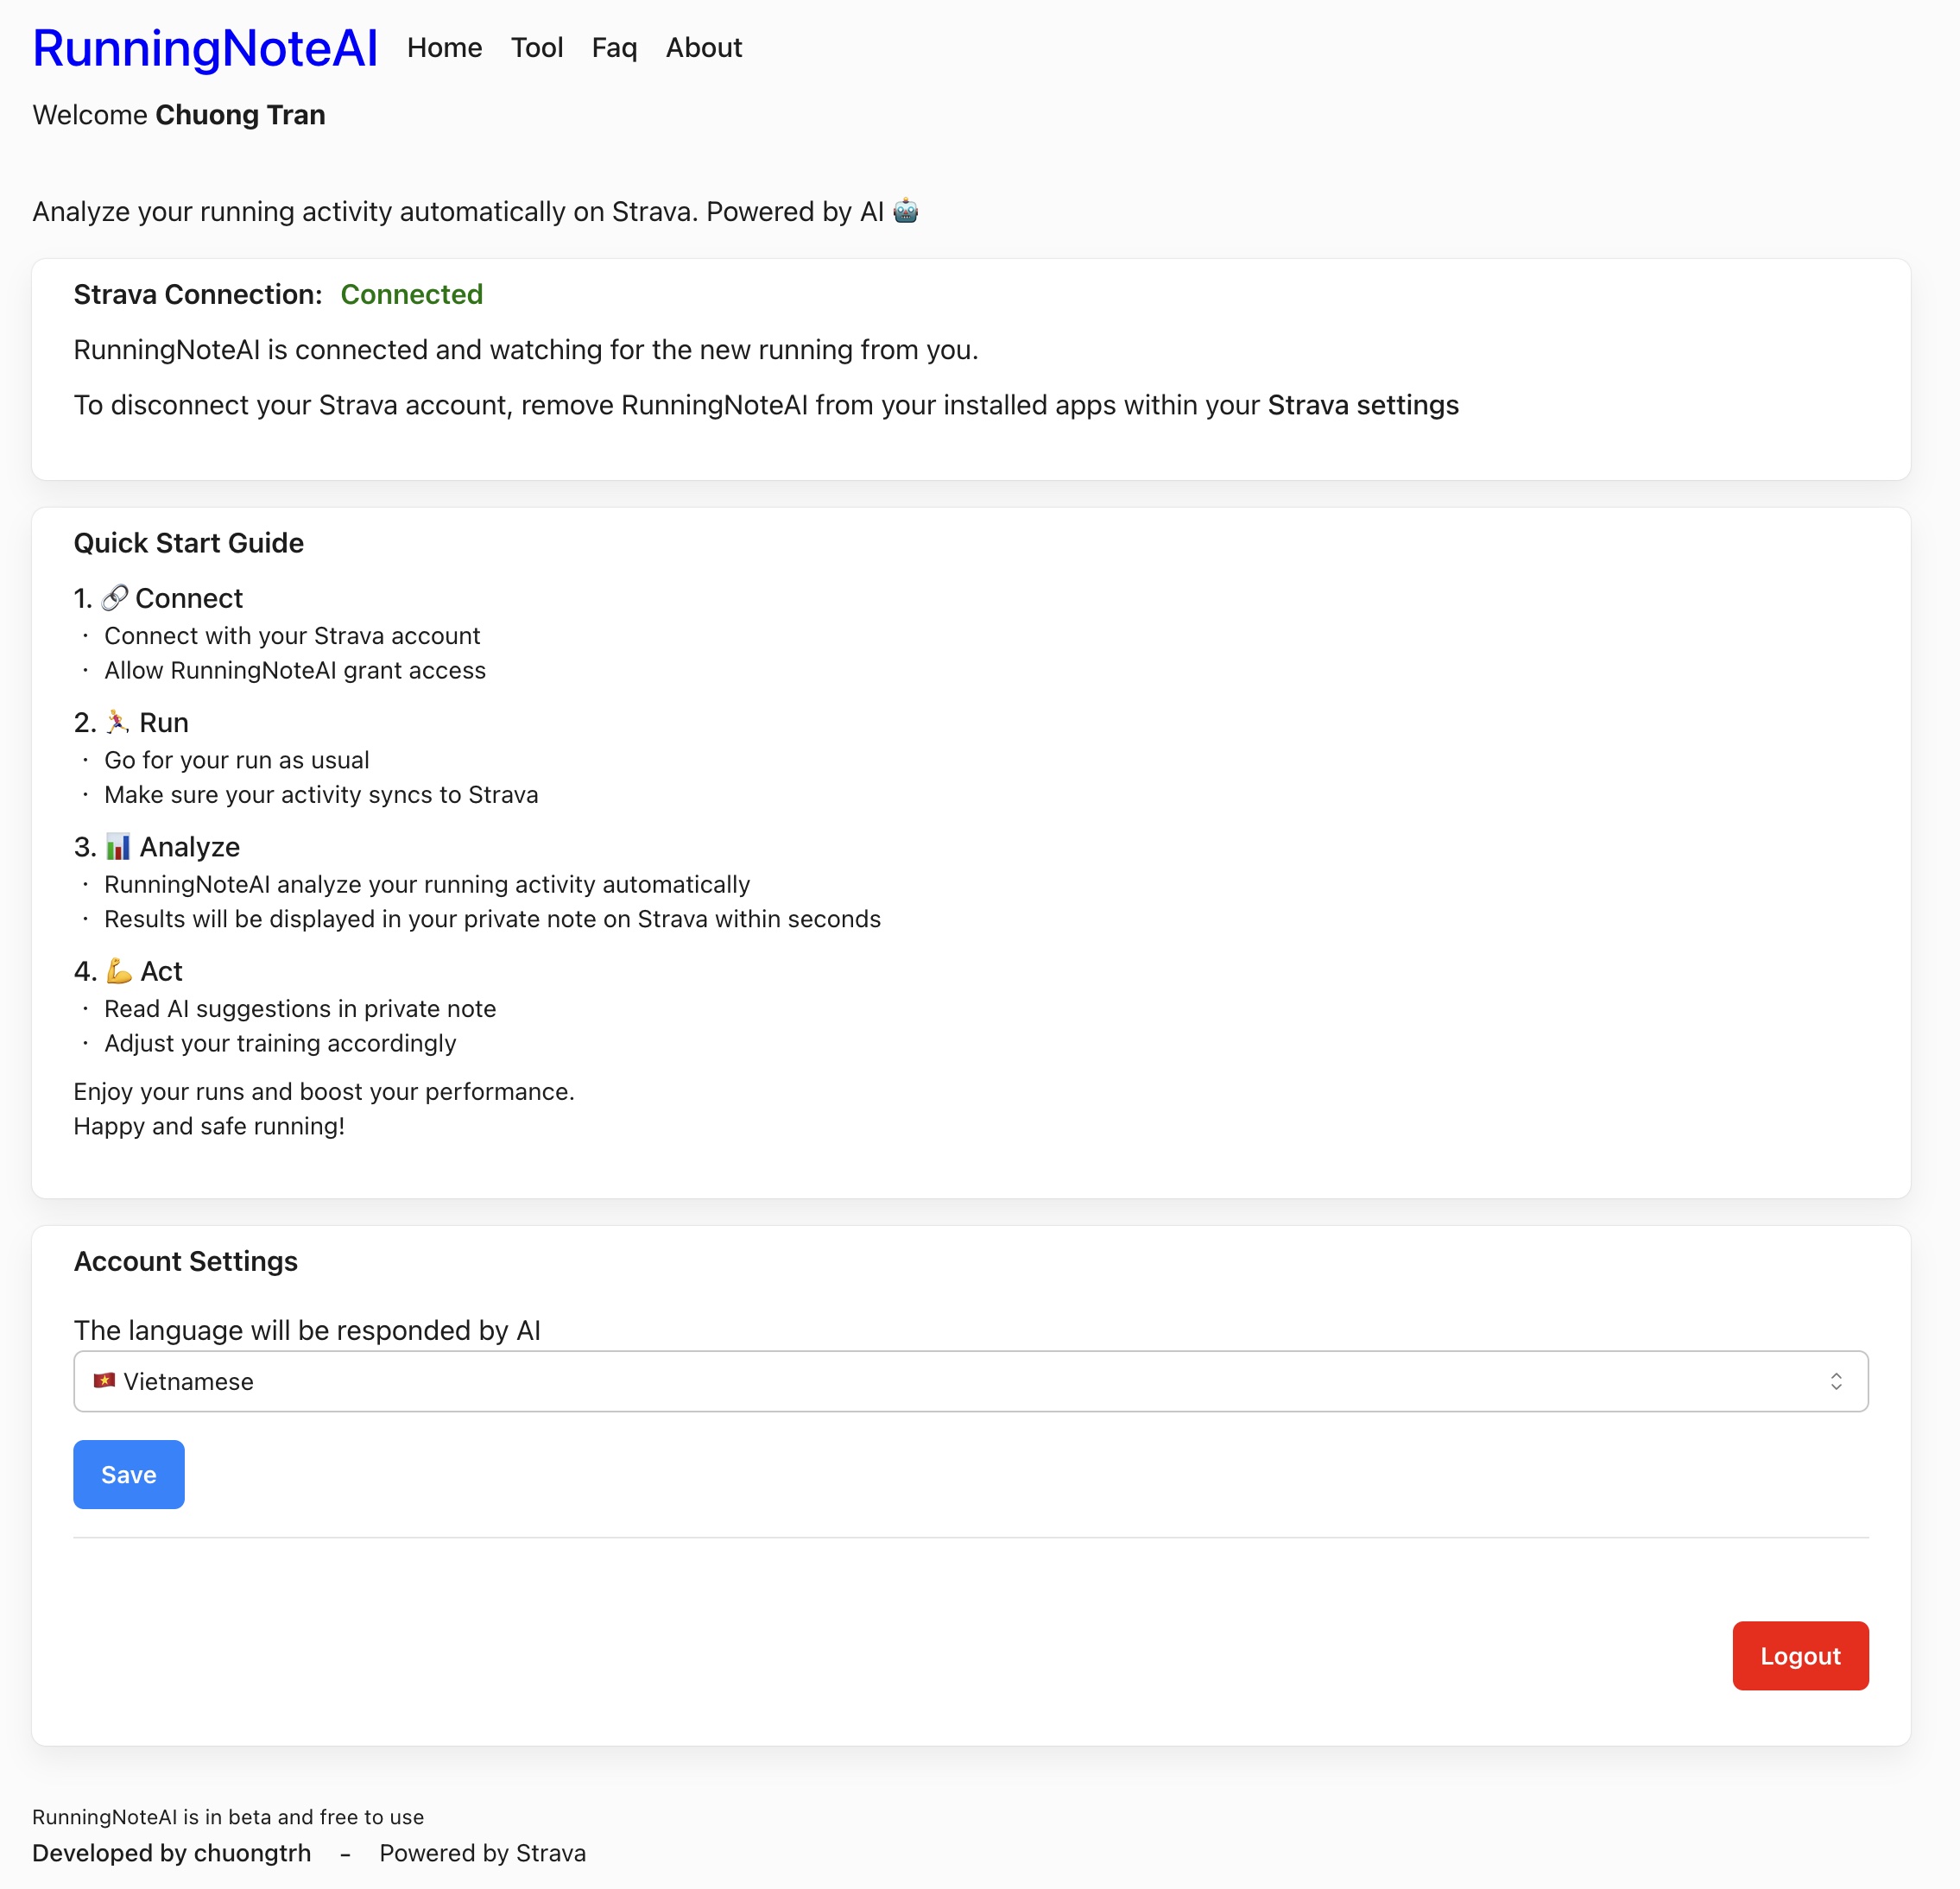
Task: Open the Home menu item
Action: (x=444, y=48)
